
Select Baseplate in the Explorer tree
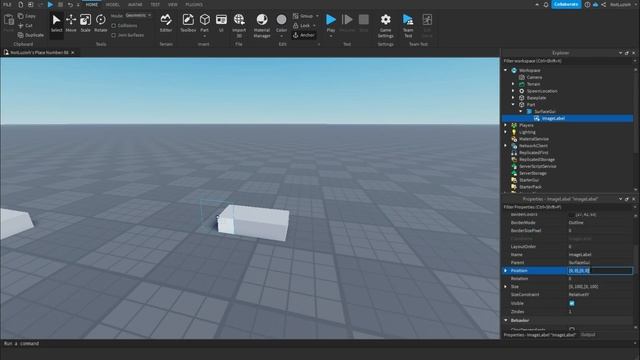click(x=536, y=98)
